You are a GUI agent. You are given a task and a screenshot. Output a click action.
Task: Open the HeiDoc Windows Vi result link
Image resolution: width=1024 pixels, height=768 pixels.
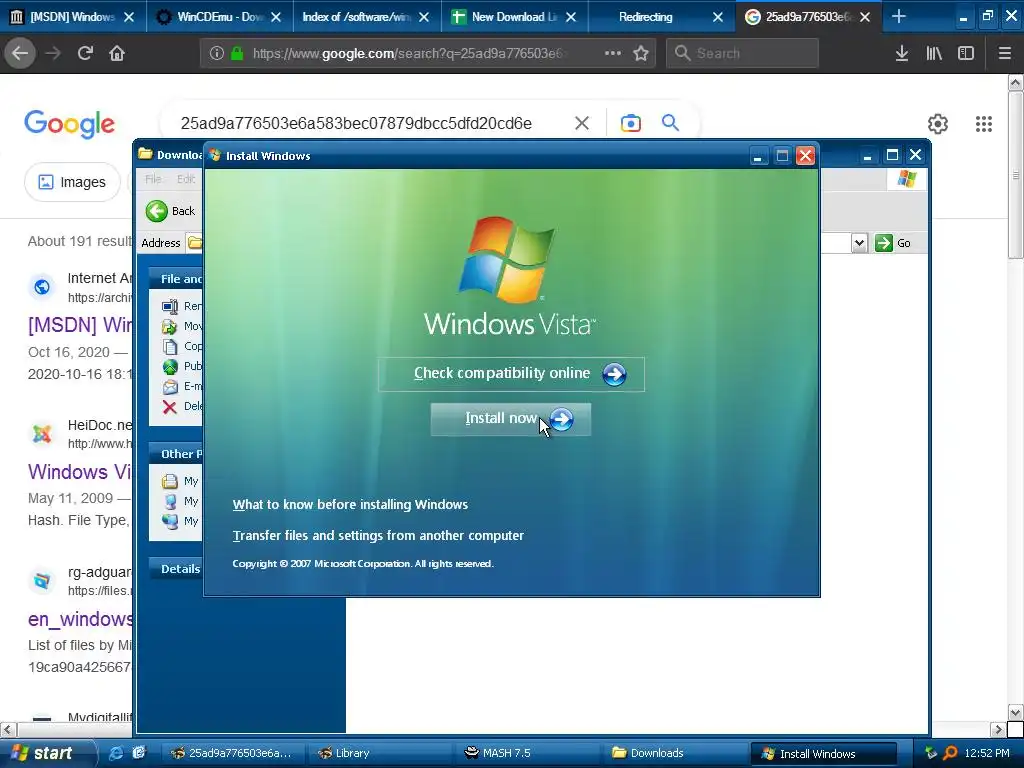(x=79, y=472)
